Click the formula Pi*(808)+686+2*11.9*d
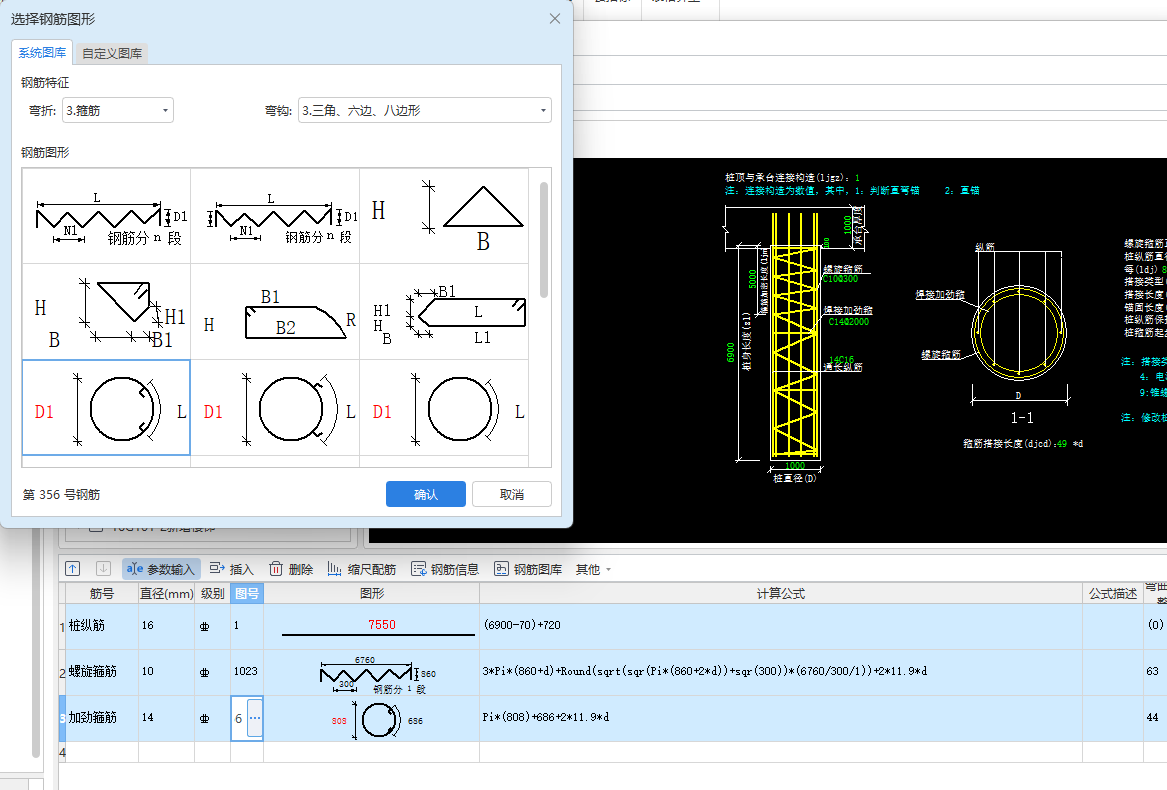This screenshot has height=790, width=1167. (546, 718)
